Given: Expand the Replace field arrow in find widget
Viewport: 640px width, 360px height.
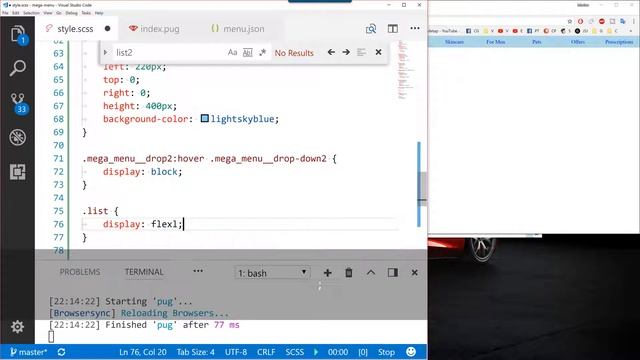Looking at the screenshot, I should 105,52.
